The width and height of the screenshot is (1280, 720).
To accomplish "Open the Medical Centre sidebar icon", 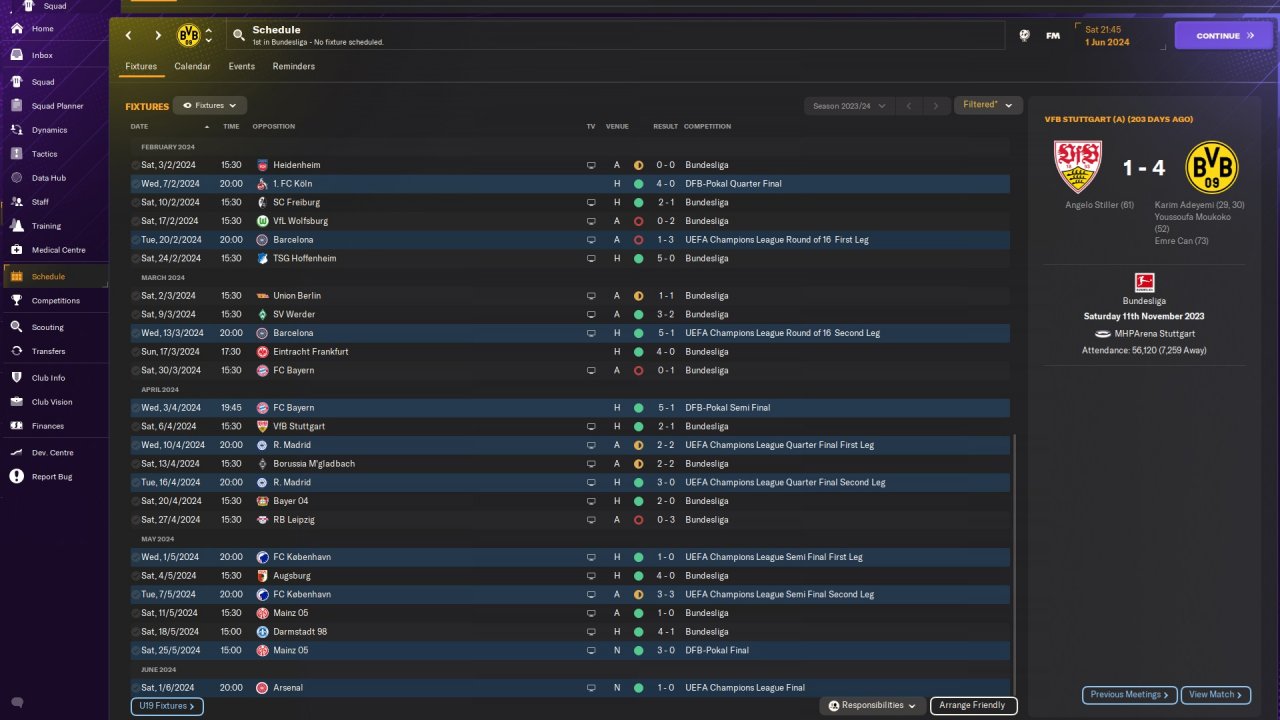I will pyautogui.click(x=17, y=250).
